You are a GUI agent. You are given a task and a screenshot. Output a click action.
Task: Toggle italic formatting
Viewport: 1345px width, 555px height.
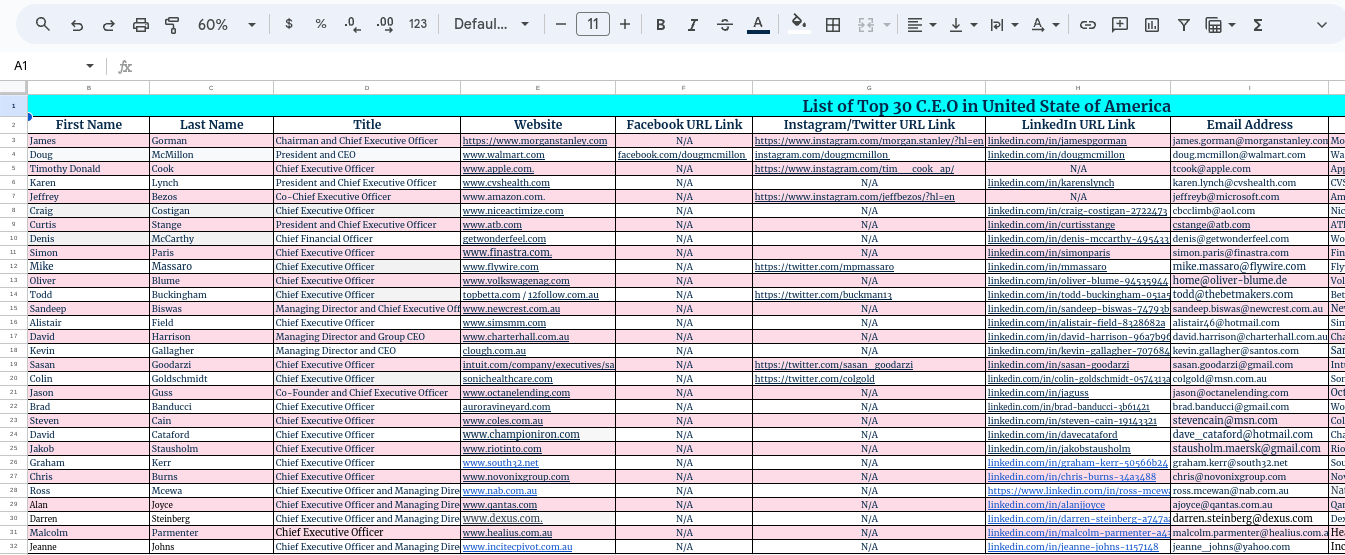(693, 24)
